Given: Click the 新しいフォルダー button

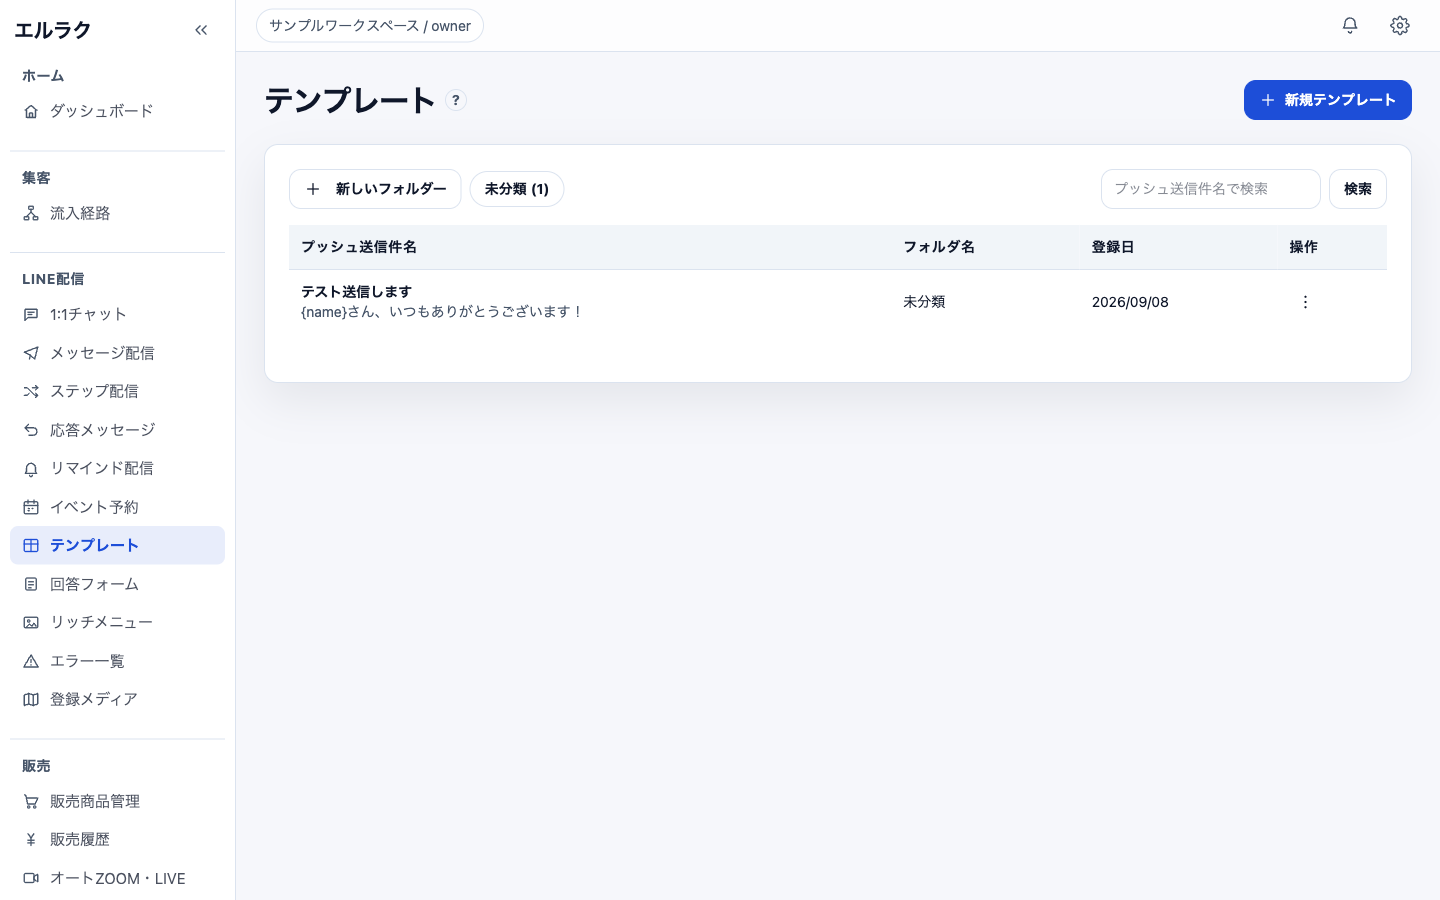Looking at the screenshot, I should (x=375, y=189).
